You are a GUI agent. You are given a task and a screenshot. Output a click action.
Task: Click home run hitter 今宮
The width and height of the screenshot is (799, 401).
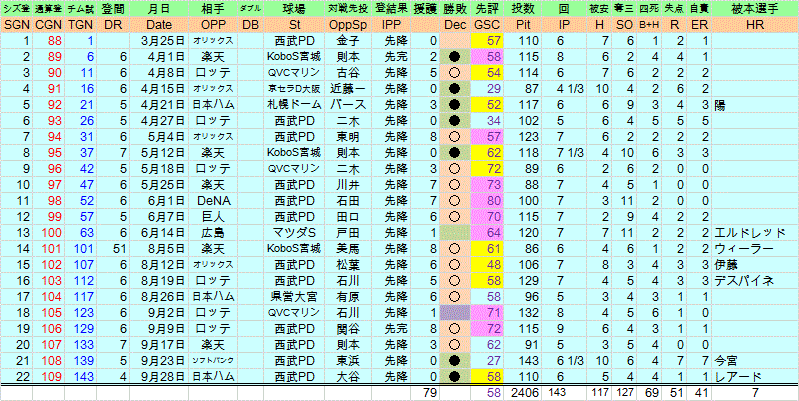[726, 360]
